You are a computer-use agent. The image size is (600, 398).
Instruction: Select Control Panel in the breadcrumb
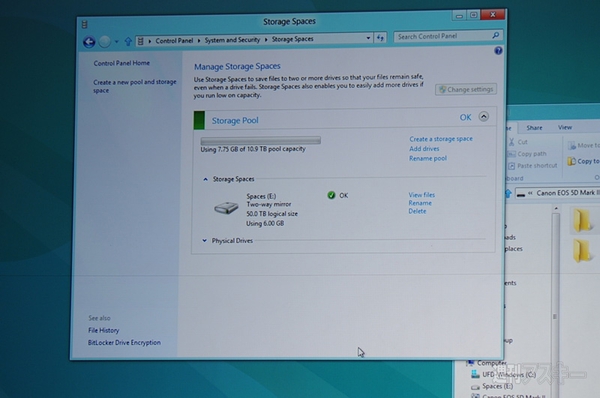tap(174, 41)
